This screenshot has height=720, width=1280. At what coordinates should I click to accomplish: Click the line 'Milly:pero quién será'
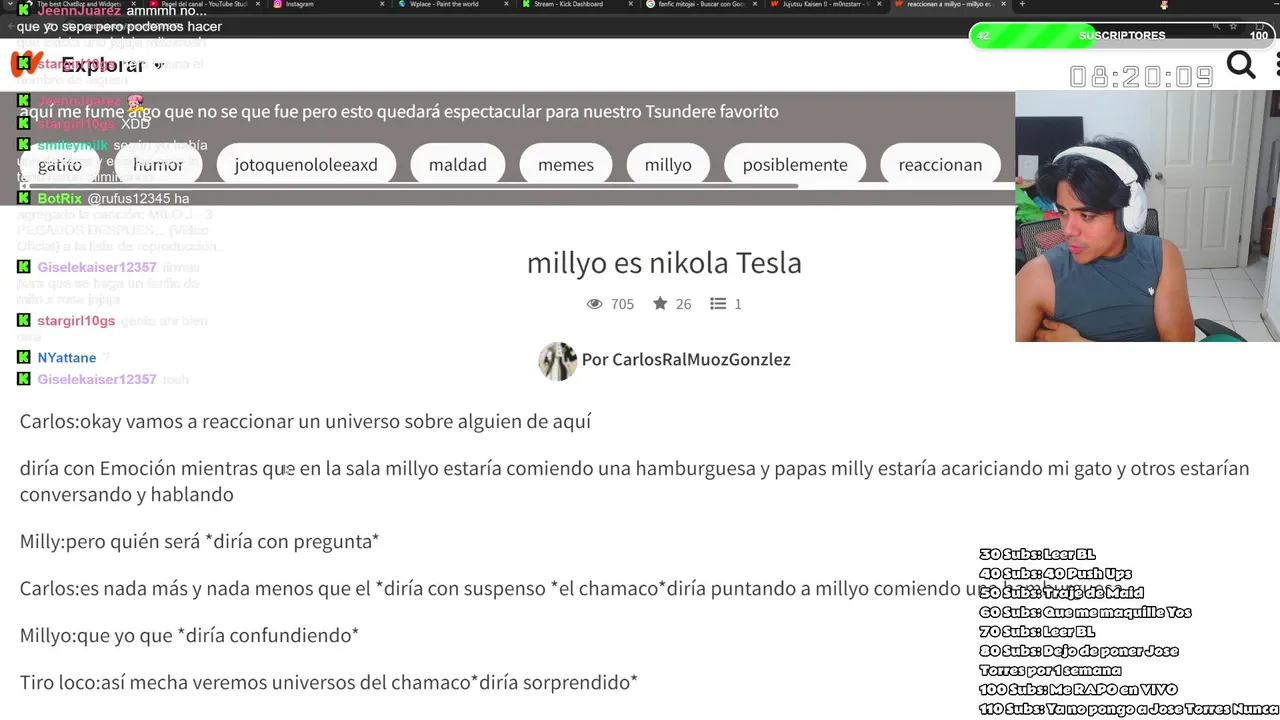[x=199, y=542]
